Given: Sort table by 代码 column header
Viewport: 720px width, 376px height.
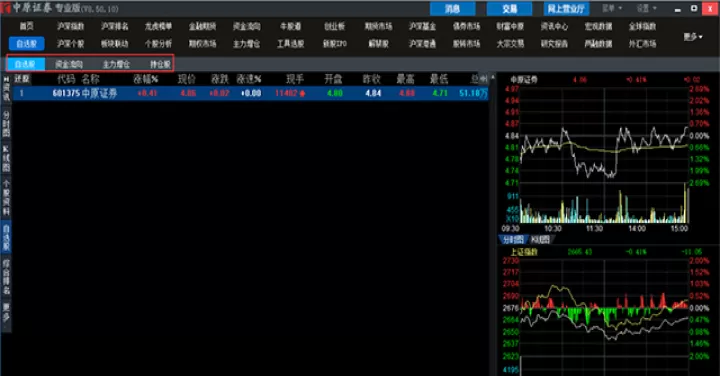Looking at the screenshot, I should pos(66,79).
